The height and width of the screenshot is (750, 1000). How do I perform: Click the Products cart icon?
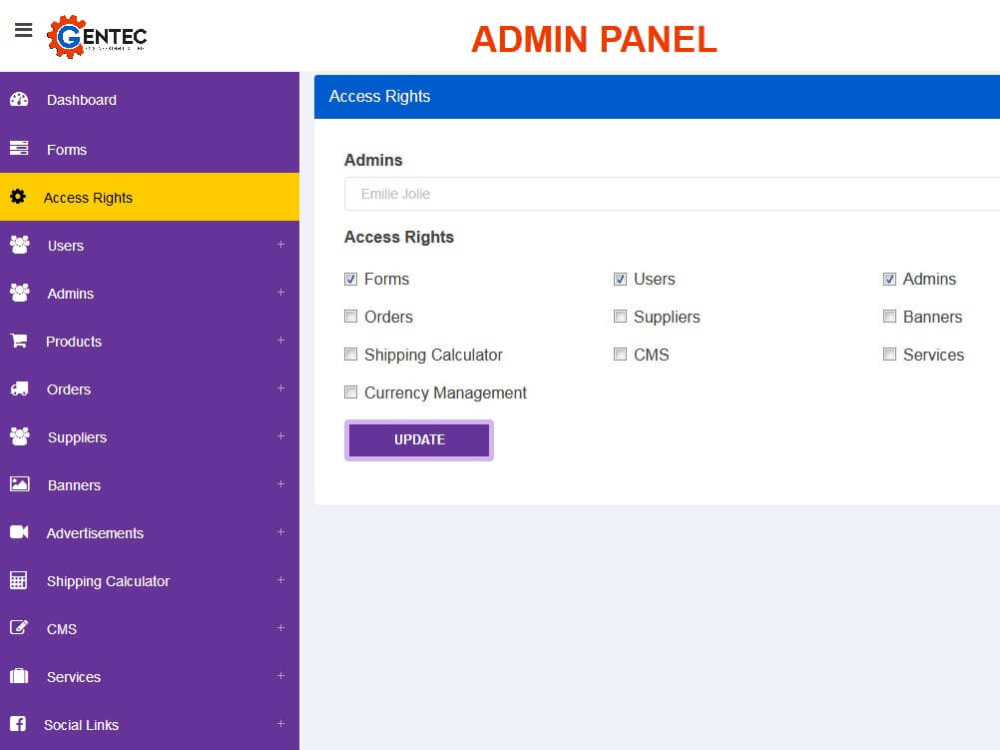click(19, 341)
